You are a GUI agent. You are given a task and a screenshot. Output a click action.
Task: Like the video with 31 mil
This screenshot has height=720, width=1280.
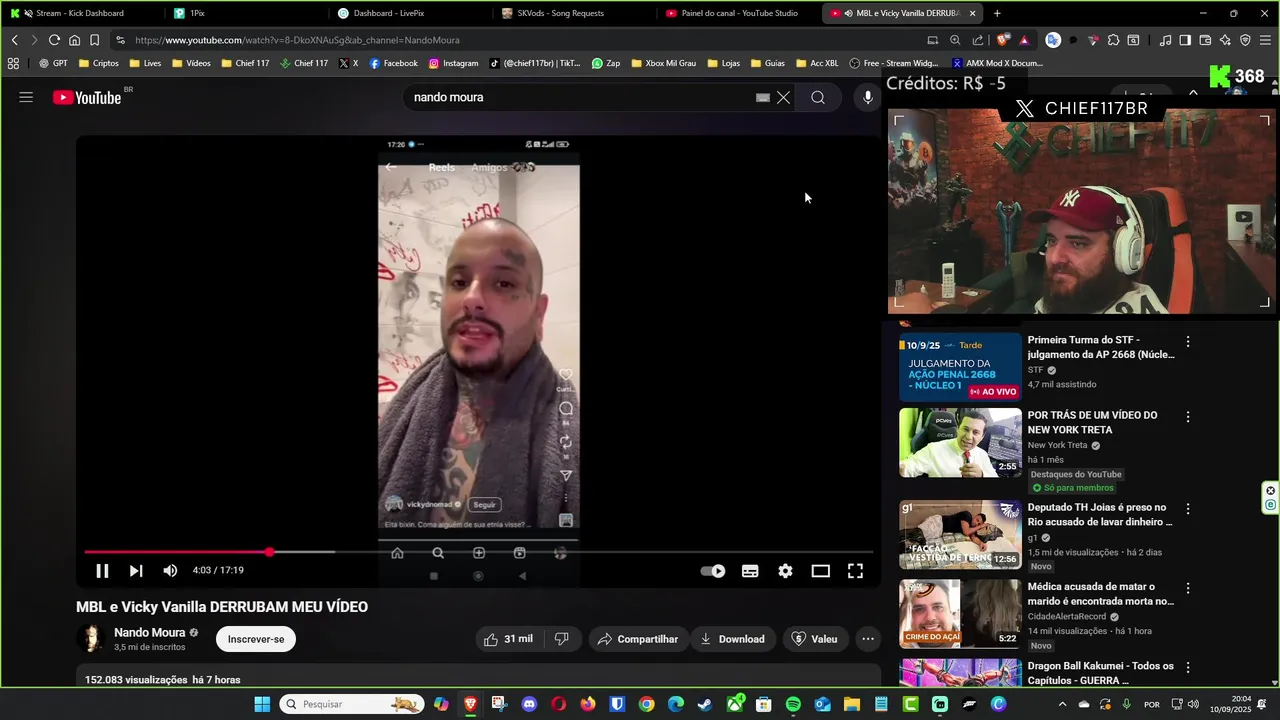pyautogui.click(x=509, y=639)
